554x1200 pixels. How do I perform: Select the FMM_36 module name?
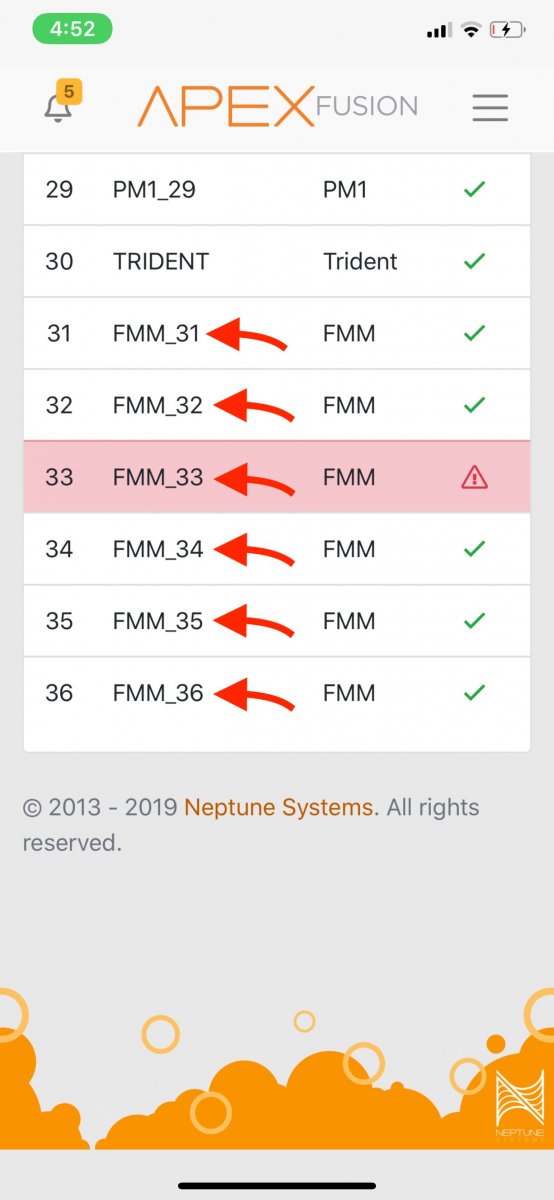158,693
